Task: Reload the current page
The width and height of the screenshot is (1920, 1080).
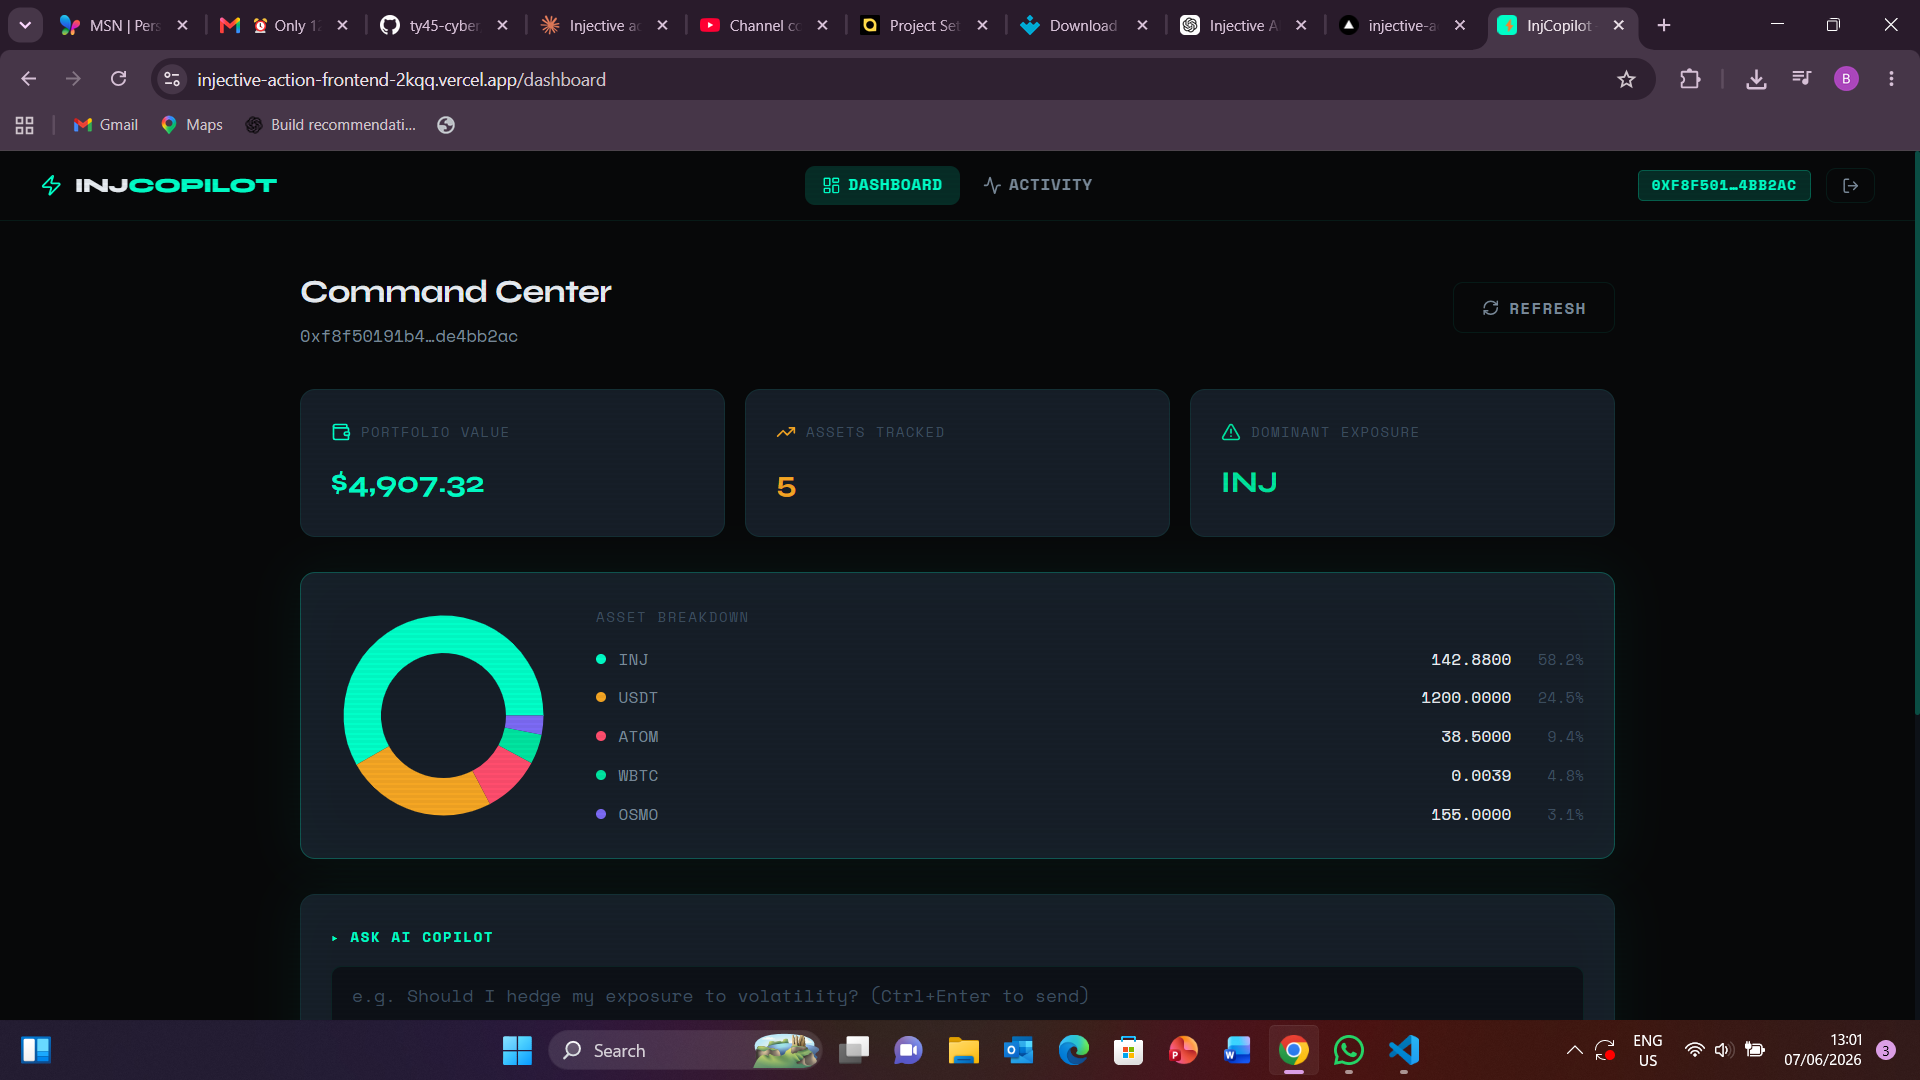Action: 118,79
